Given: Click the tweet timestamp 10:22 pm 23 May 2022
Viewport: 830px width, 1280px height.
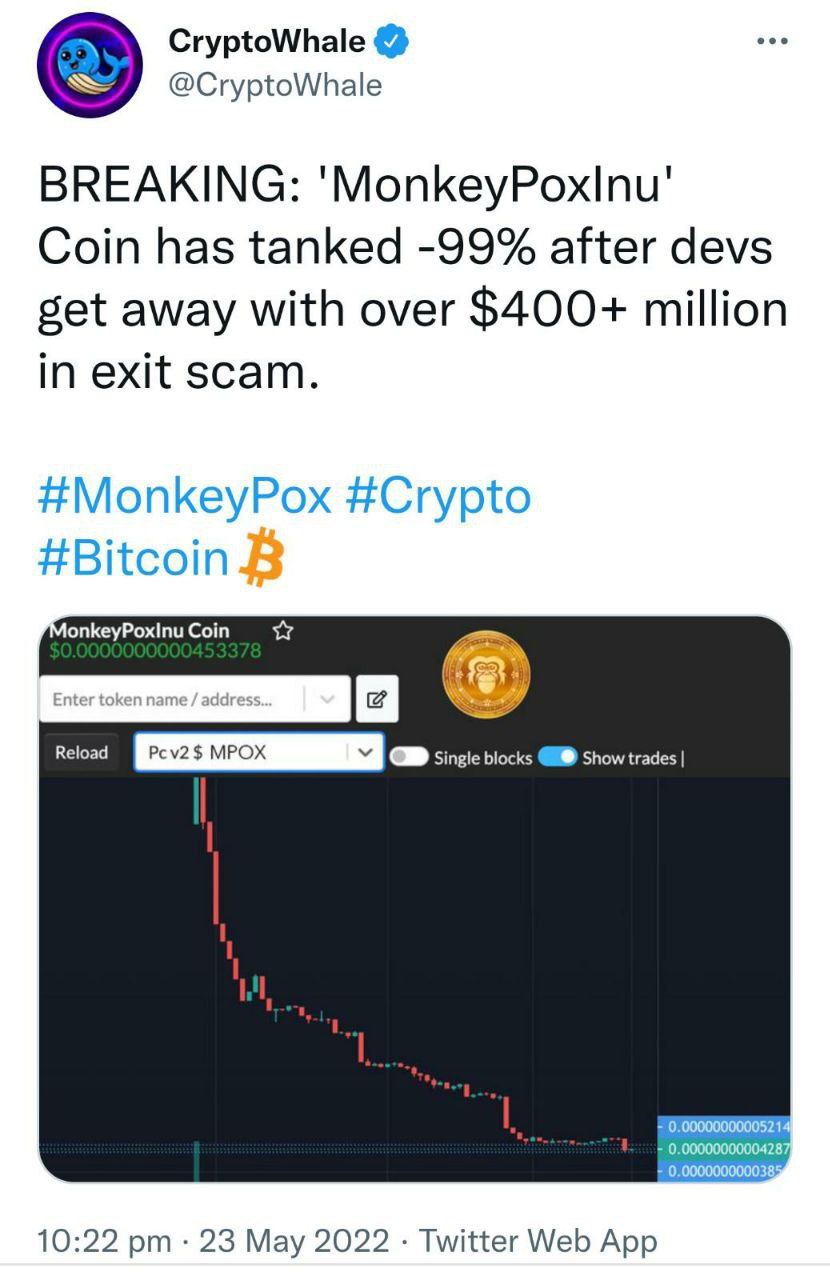Looking at the screenshot, I should click(x=212, y=1241).
